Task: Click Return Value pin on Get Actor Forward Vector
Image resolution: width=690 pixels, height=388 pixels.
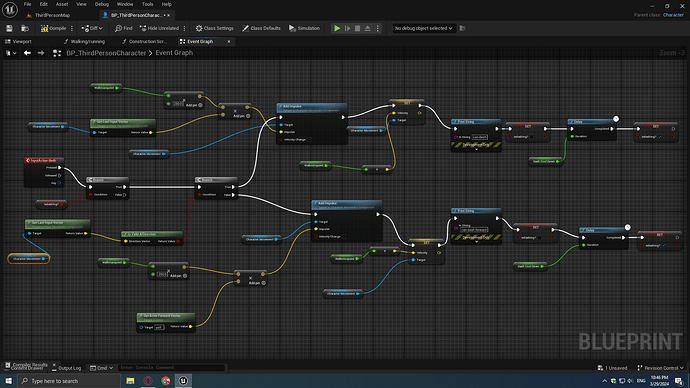Action: [191, 326]
